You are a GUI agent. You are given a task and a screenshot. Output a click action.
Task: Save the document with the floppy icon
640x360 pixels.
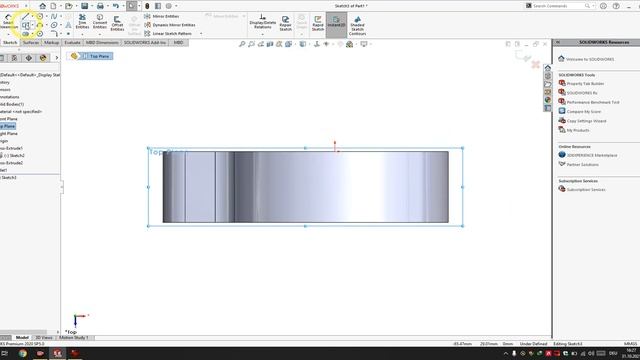[x=84, y=6]
